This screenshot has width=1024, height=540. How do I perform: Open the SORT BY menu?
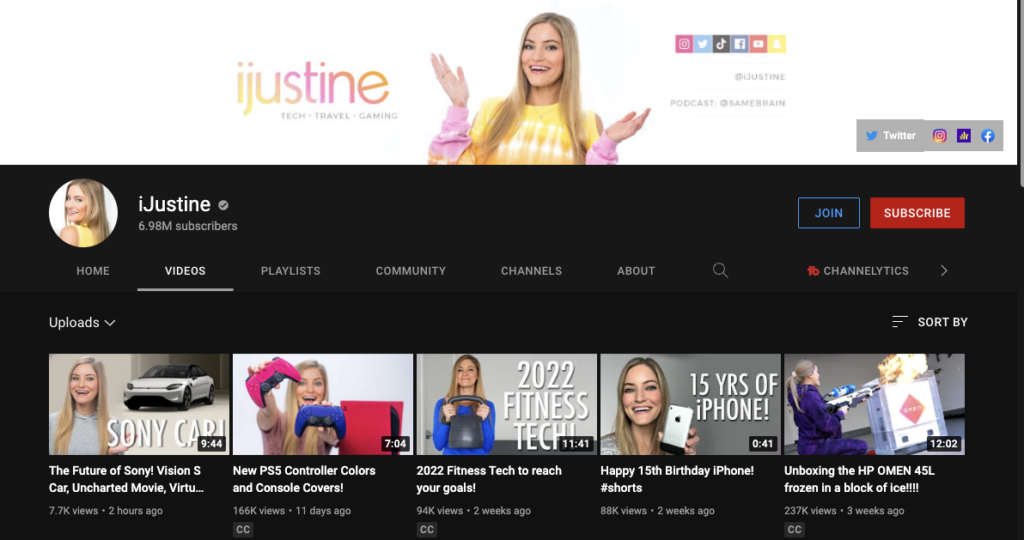pyautogui.click(x=930, y=322)
